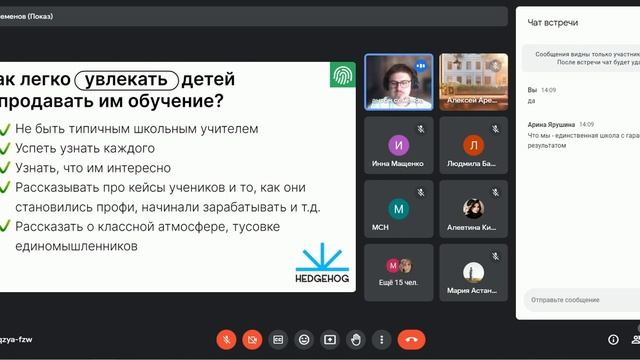This screenshot has height=360, width=640.
Task: Click the green fingerprint logo on the slide
Action: point(342,75)
